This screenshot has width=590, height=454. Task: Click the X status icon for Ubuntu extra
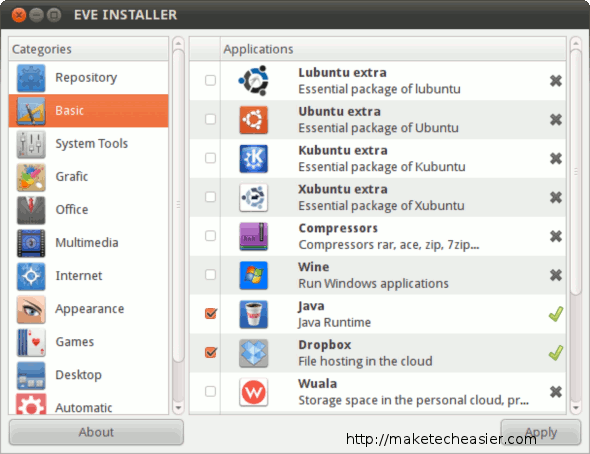pos(556,120)
